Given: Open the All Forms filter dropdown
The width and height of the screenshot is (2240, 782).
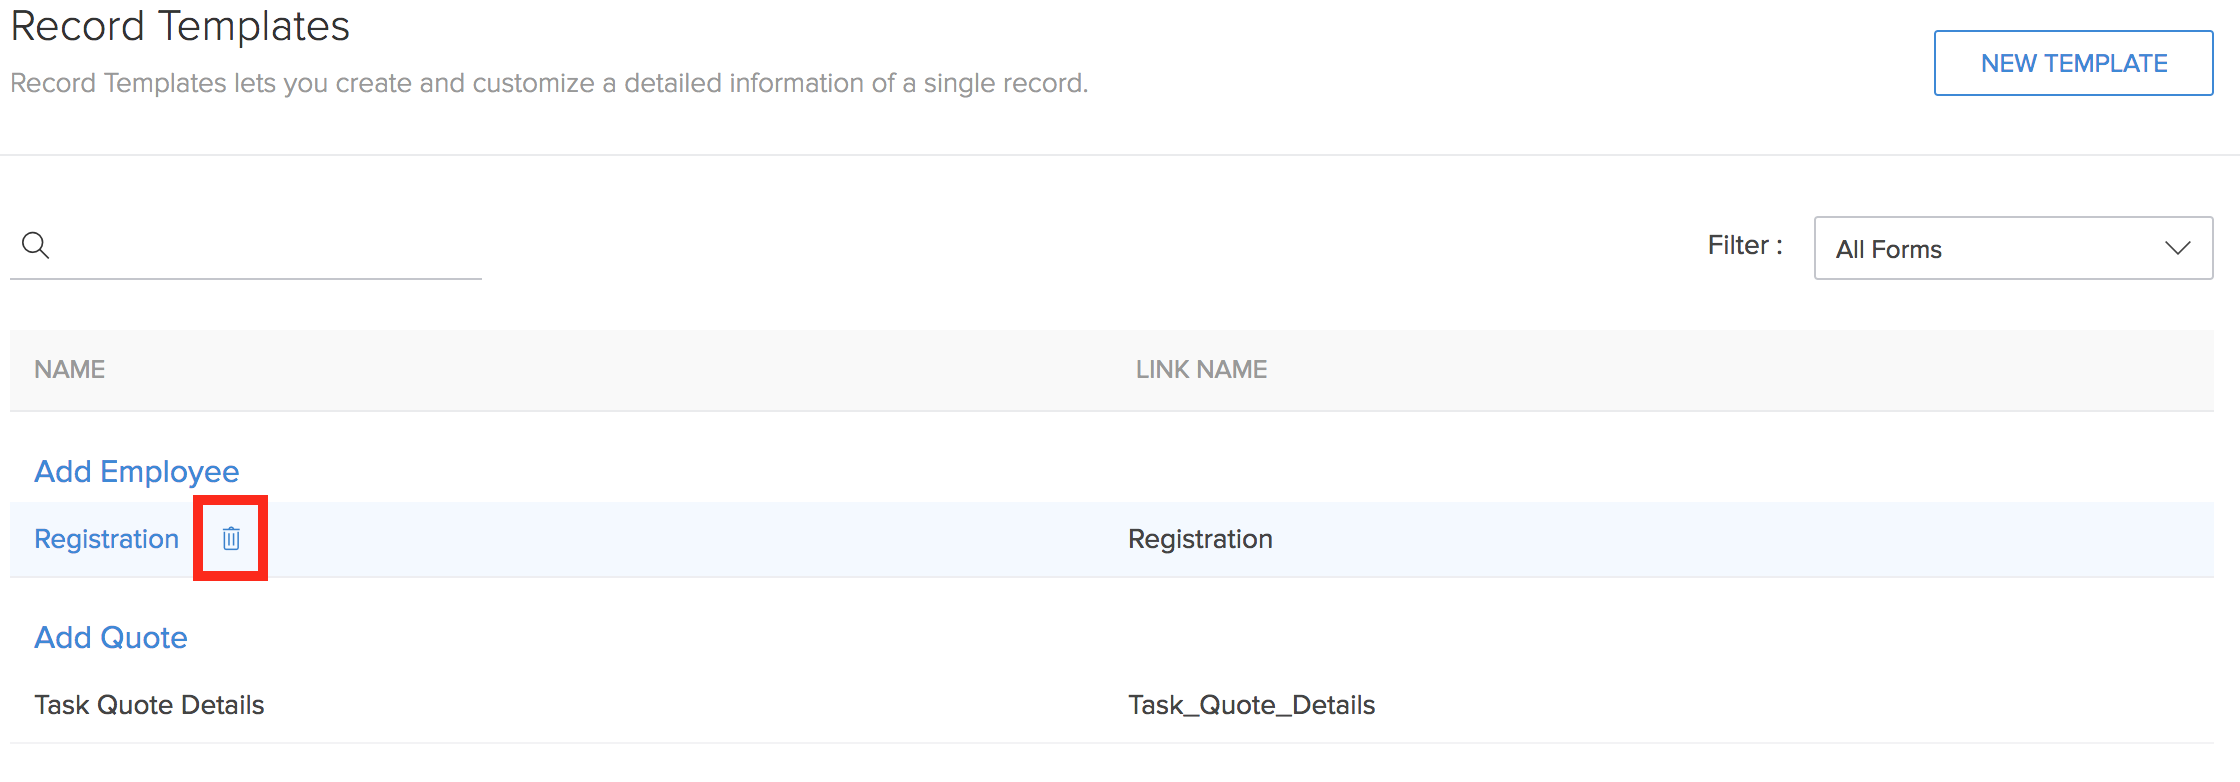Looking at the screenshot, I should point(2013,248).
